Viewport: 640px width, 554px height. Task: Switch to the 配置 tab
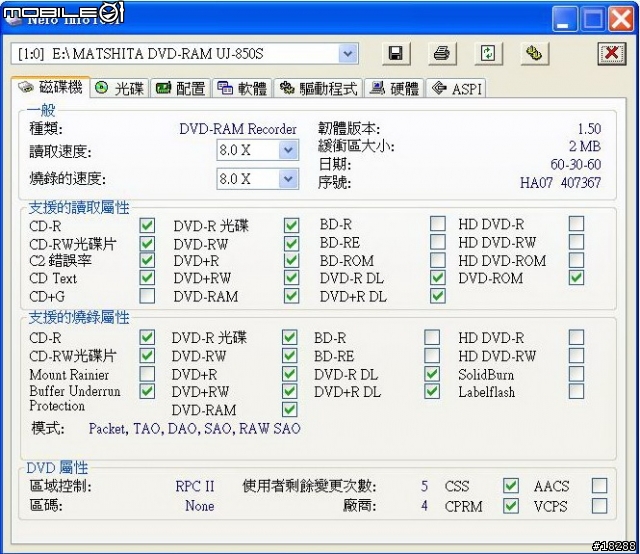[x=180, y=88]
